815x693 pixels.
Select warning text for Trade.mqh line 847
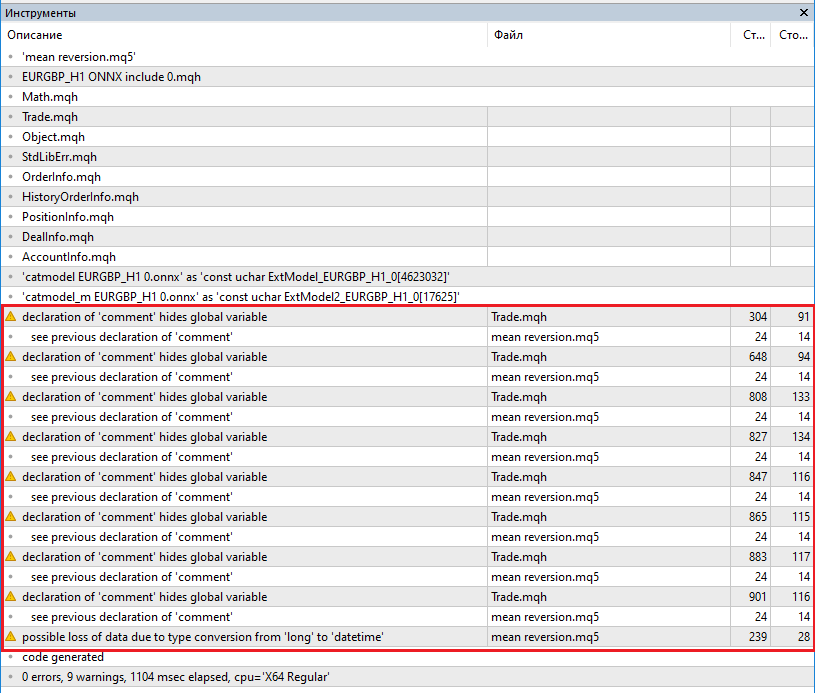click(x=144, y=477)
